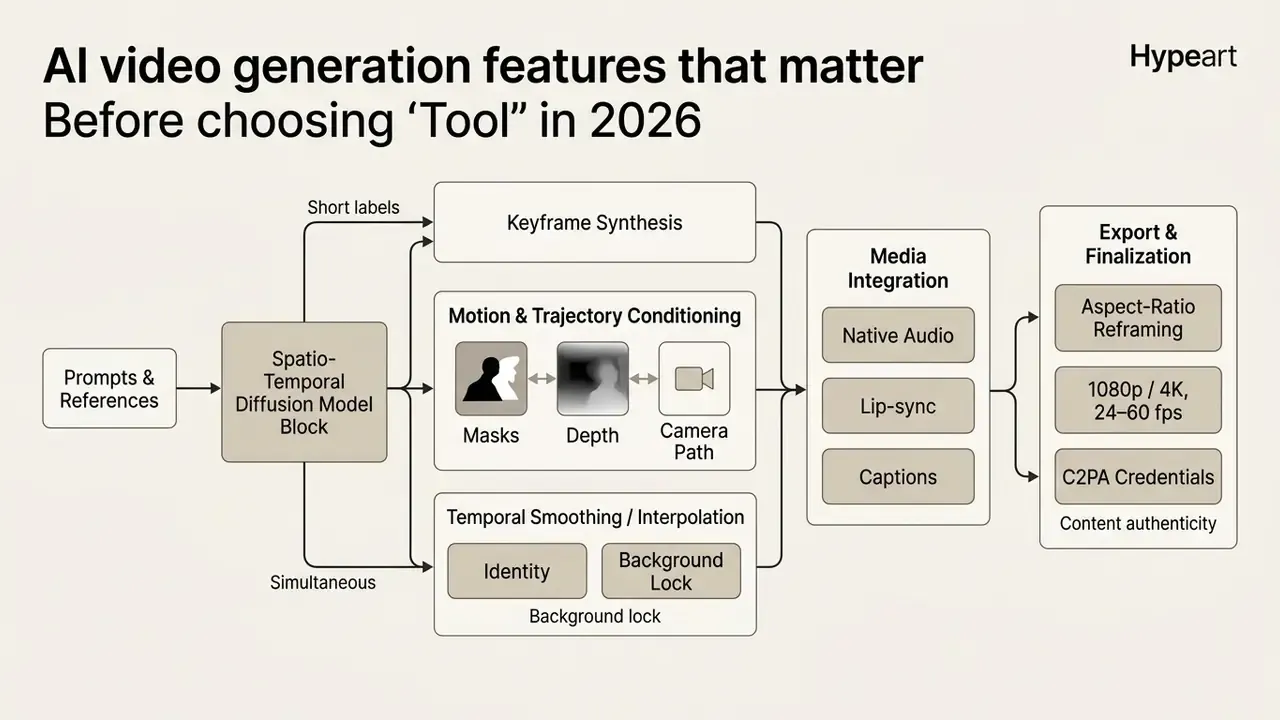Click the "Masks" text label
Screen dimensions: 1280x720
[491, 435]
